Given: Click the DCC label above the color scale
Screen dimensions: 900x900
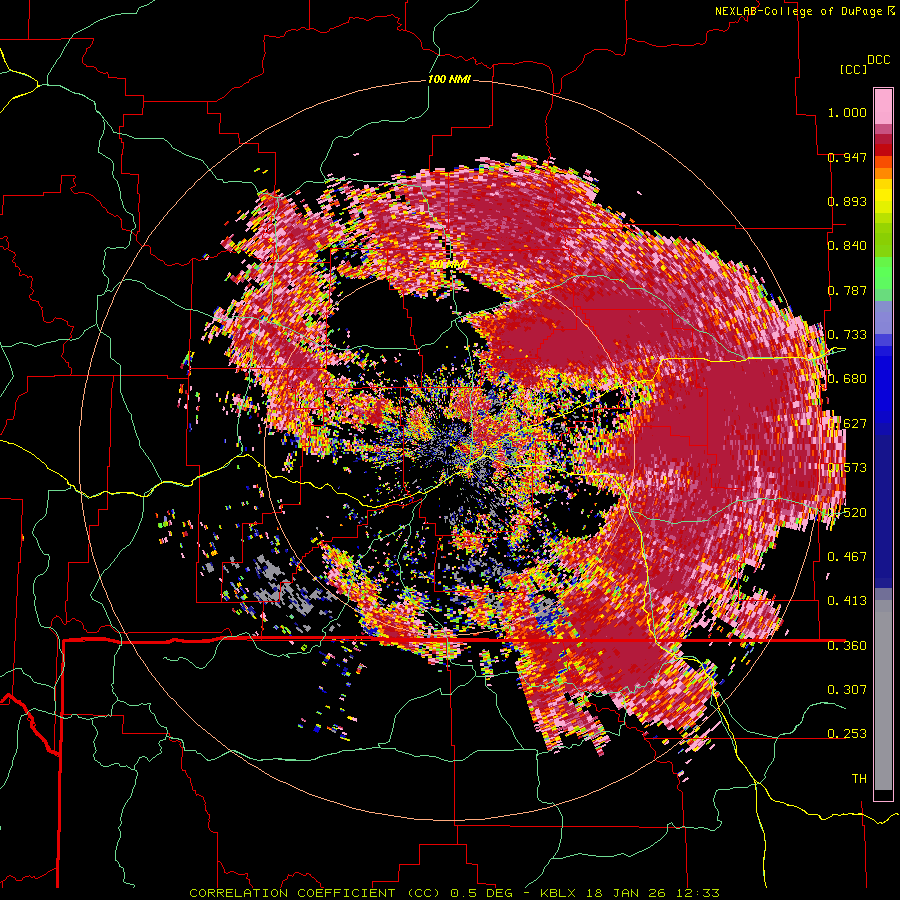Looking at the screenshot, I should point(879,60).
